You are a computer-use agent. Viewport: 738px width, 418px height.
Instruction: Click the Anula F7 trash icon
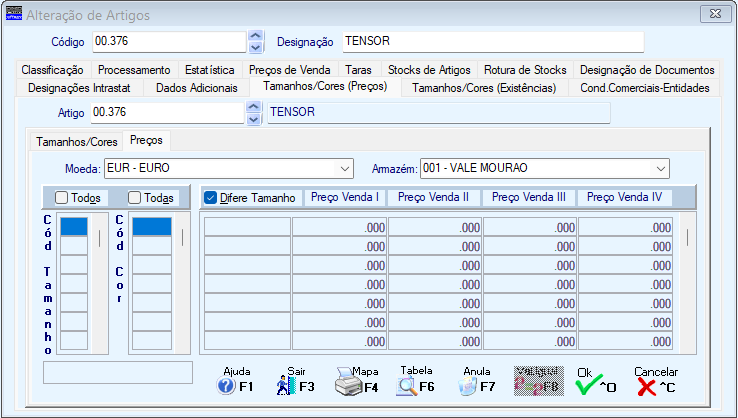coord(469,385)
